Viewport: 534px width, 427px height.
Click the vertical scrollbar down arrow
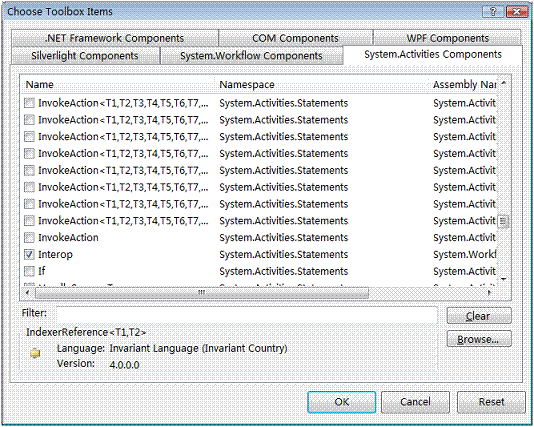coord(504,279)
